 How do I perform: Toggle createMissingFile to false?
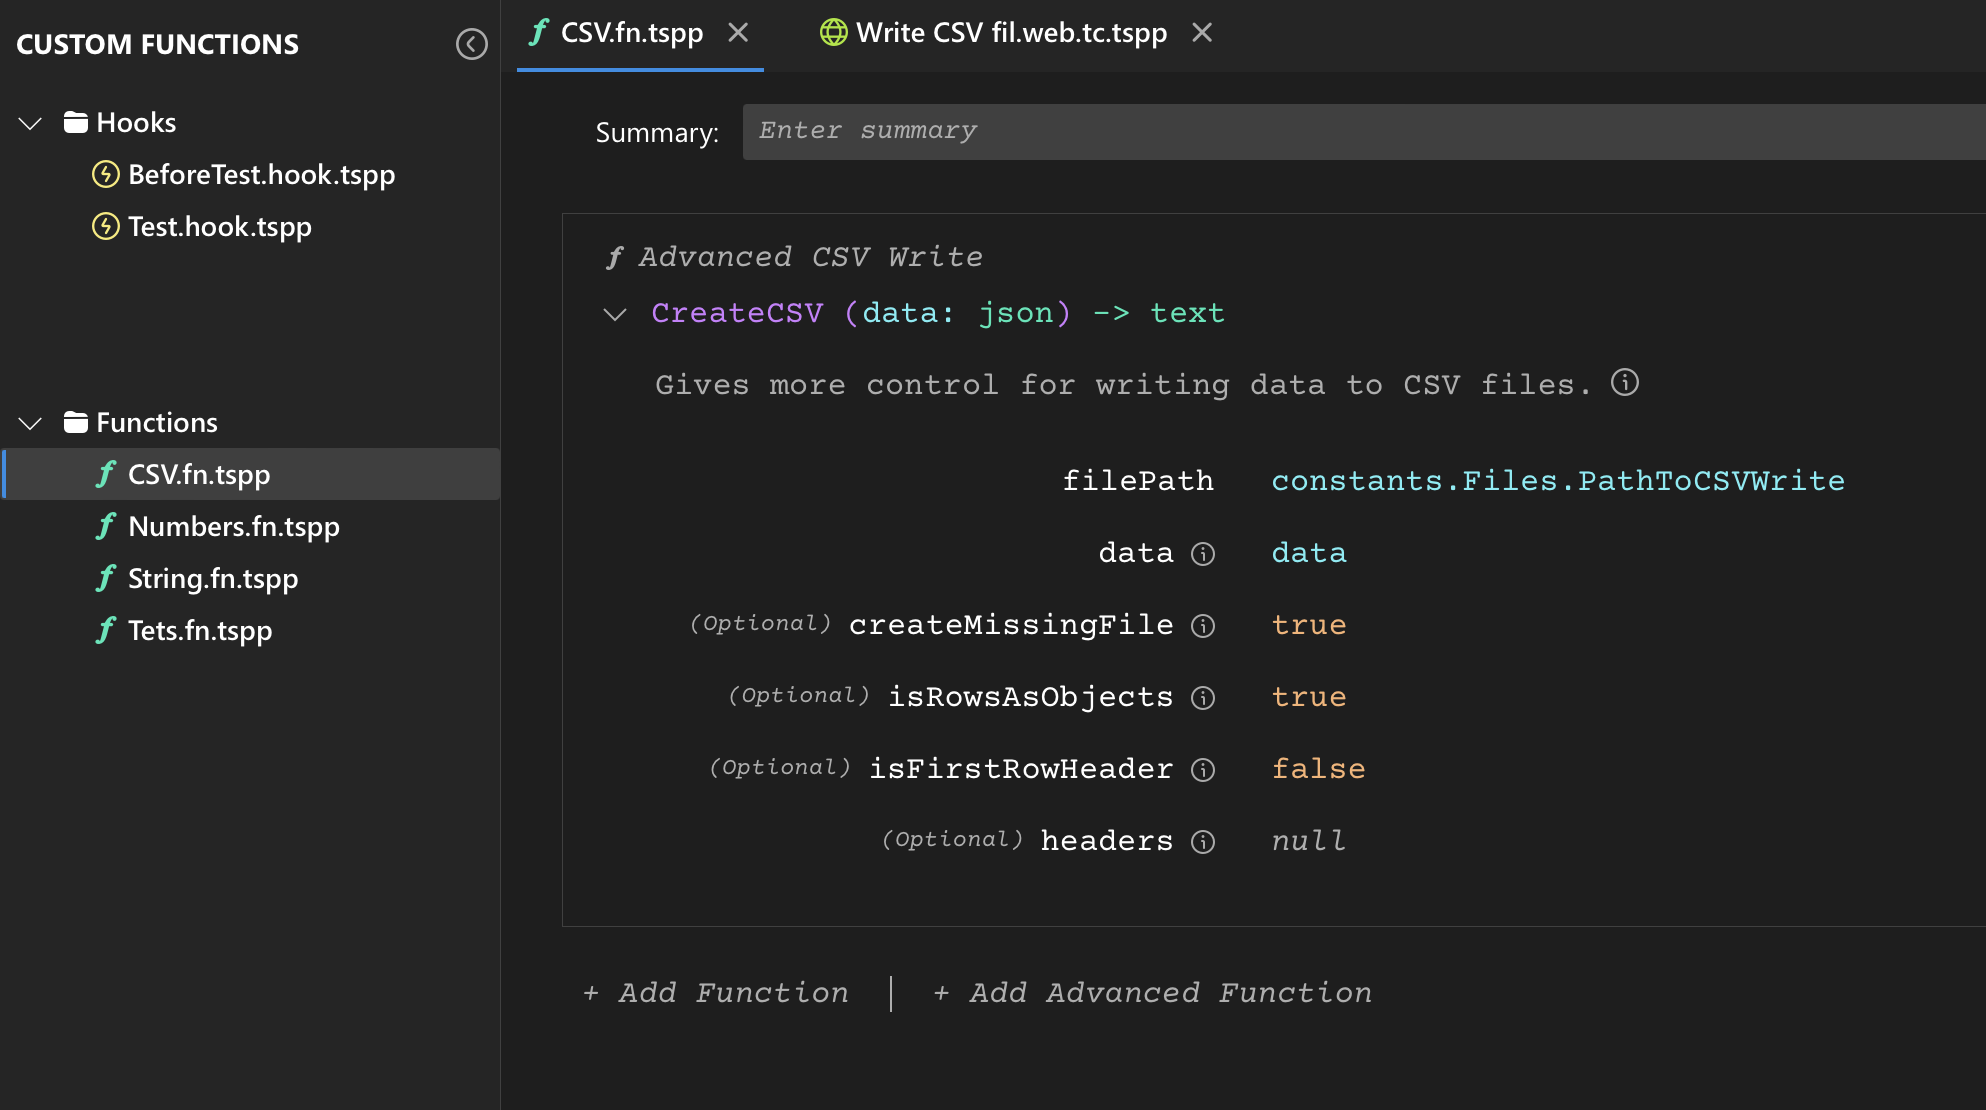(x=1308, y=624)
